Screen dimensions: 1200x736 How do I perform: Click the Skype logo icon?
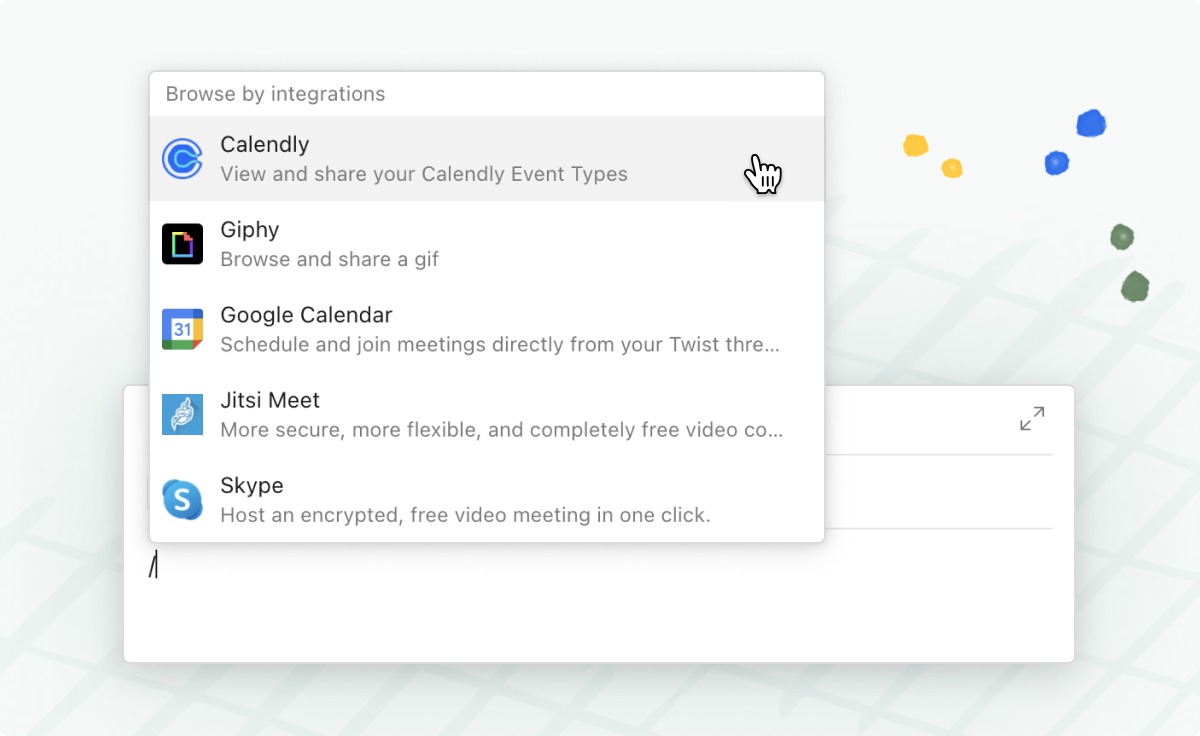(x=182, y=499)
